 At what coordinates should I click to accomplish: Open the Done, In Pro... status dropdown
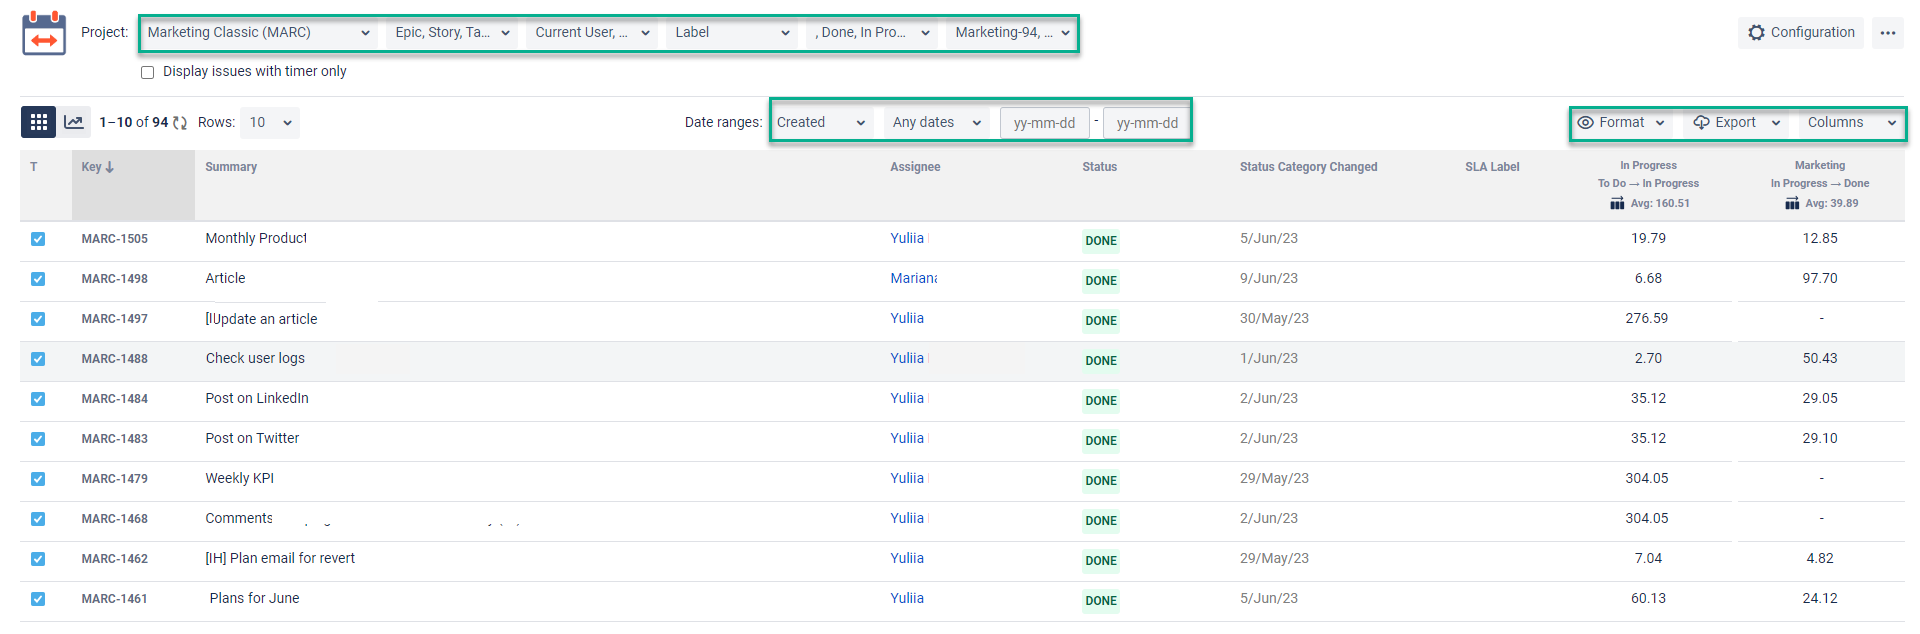(x=873, y=33)
